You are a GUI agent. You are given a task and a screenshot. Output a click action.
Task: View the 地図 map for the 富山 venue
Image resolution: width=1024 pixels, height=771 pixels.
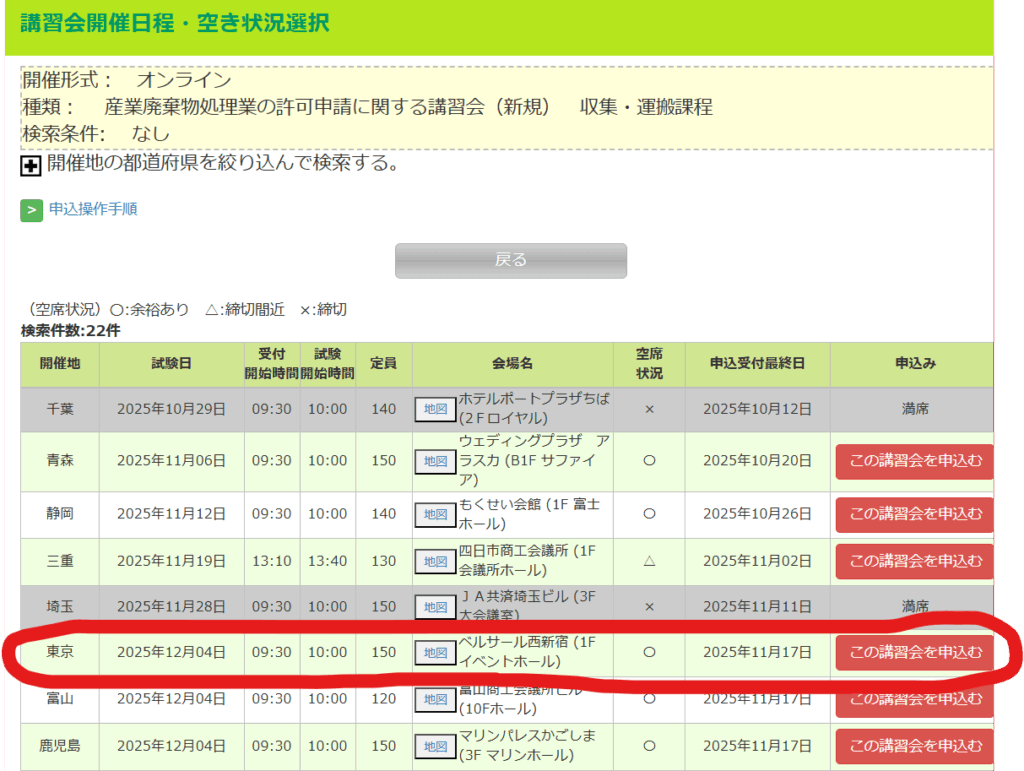(x=435, y=699)
